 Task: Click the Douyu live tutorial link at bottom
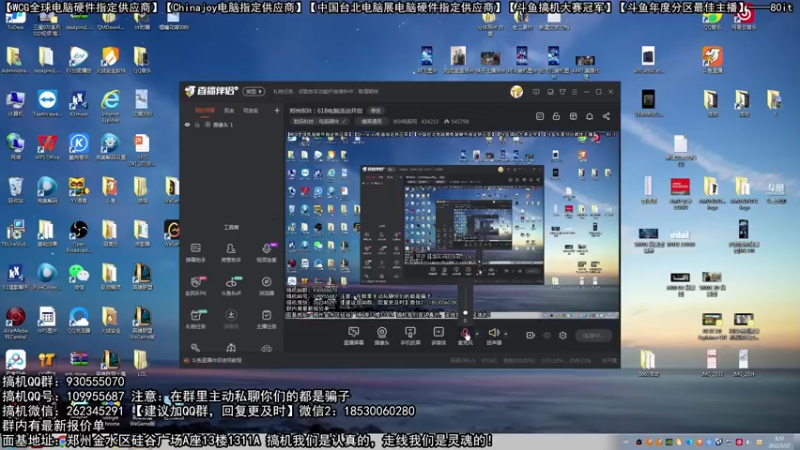(217, 360)
